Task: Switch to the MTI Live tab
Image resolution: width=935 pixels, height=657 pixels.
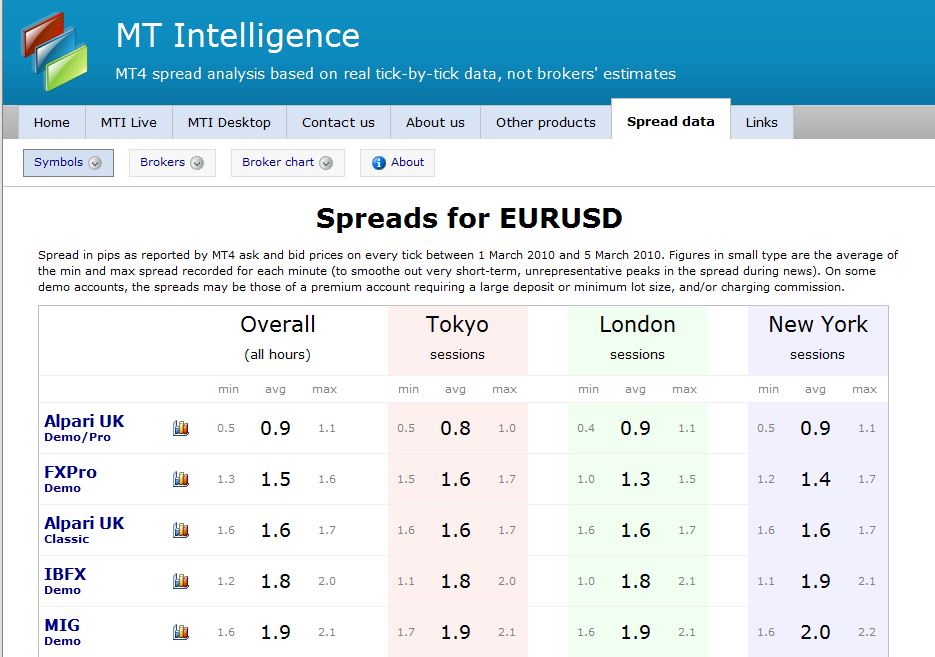Action: 129,122
